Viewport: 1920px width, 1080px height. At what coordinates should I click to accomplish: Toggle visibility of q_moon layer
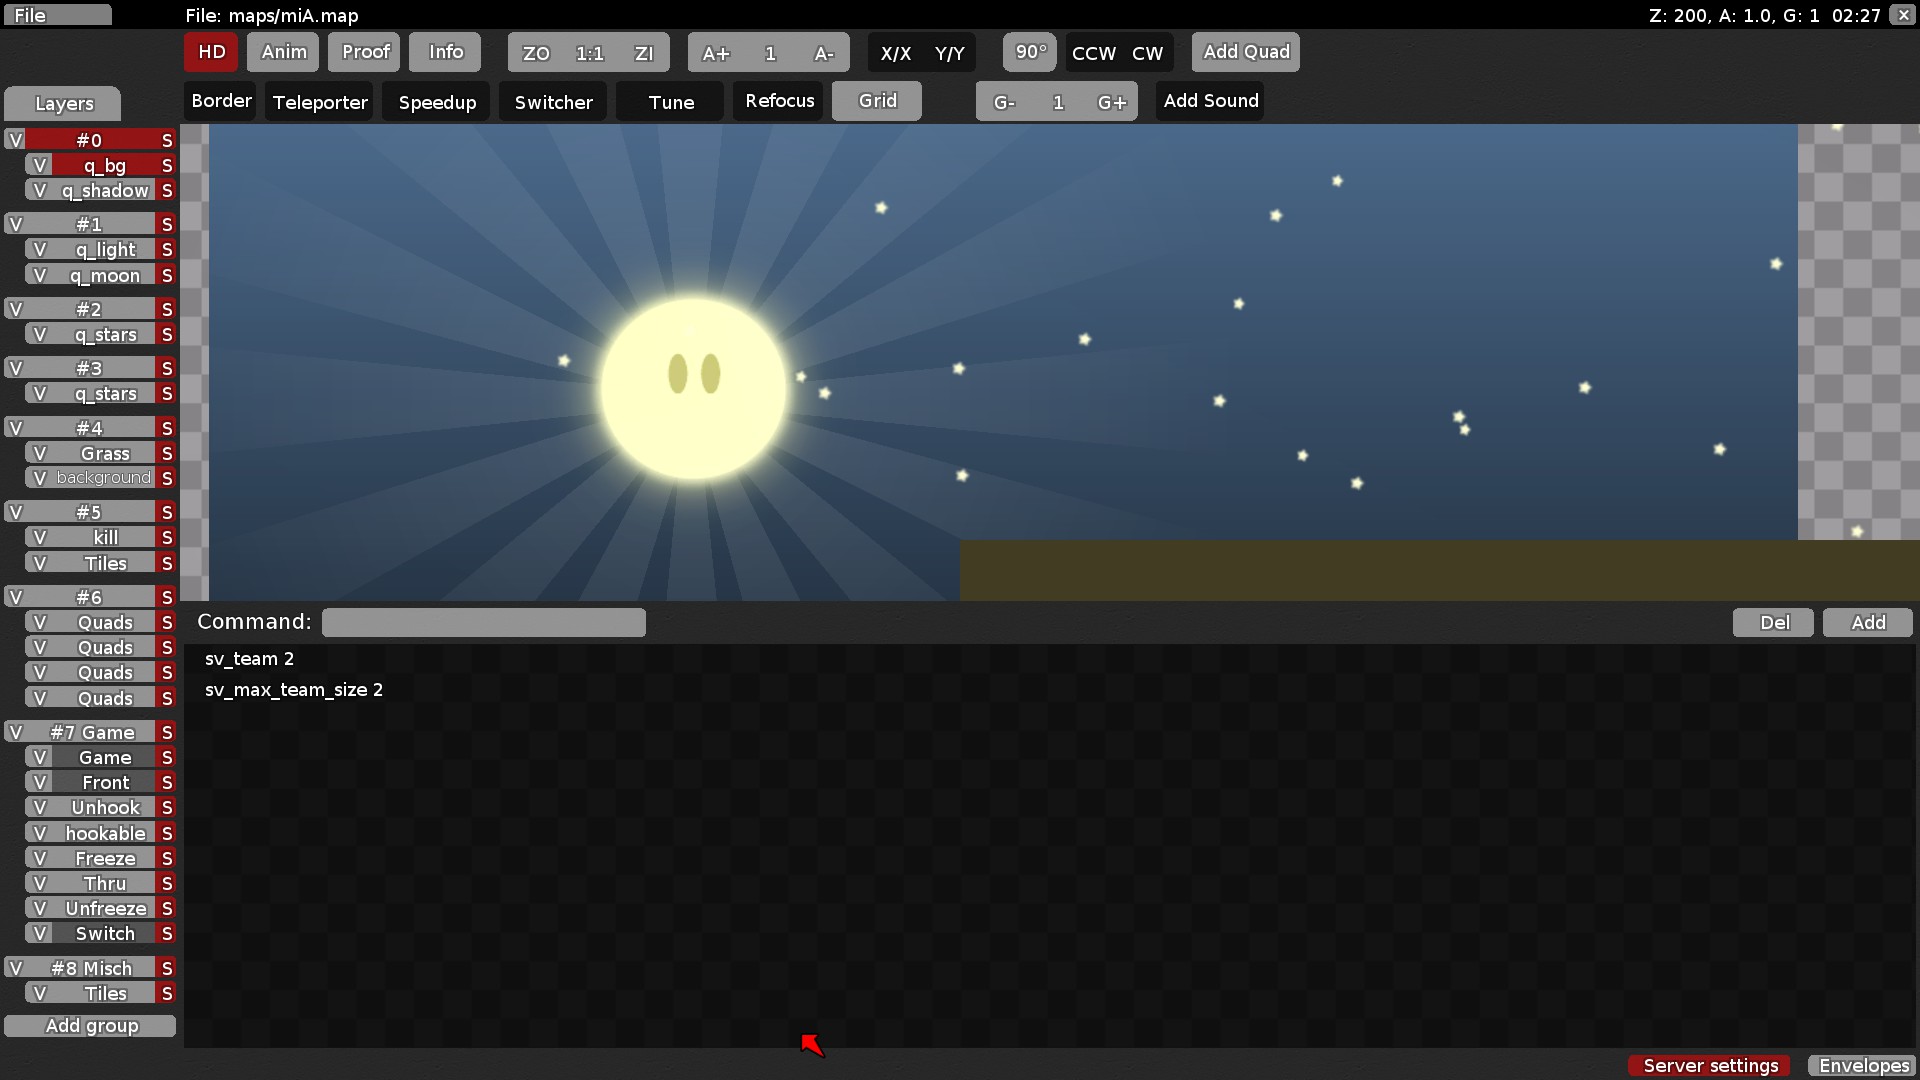pyautogui.click(x=40, y=275)
